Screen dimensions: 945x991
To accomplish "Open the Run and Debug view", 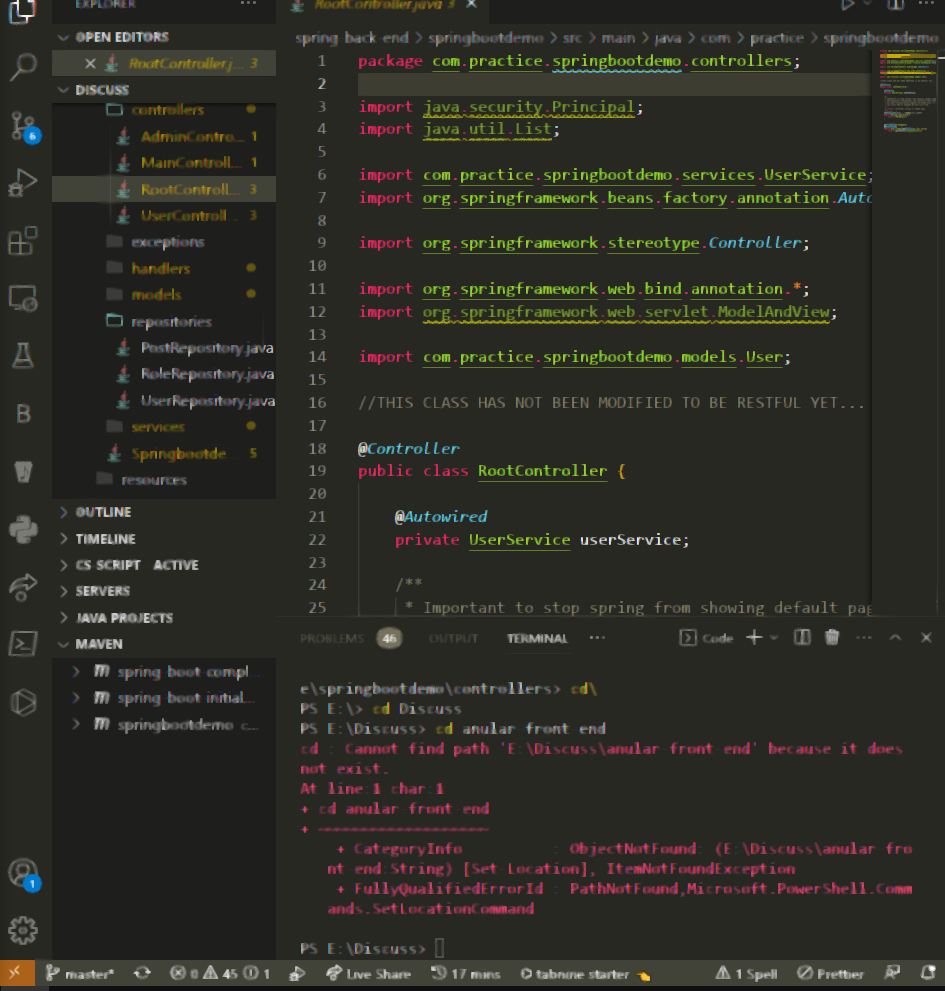I will click(x=23, y=183).
